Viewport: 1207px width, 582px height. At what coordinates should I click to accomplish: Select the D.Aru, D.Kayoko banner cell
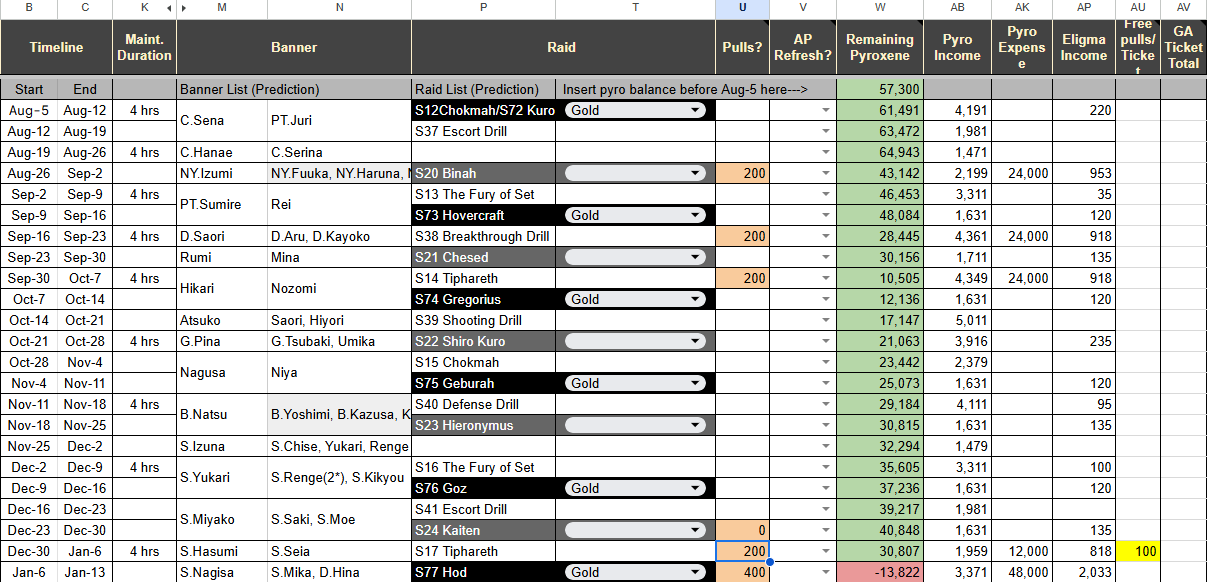(x=339, y=236)
